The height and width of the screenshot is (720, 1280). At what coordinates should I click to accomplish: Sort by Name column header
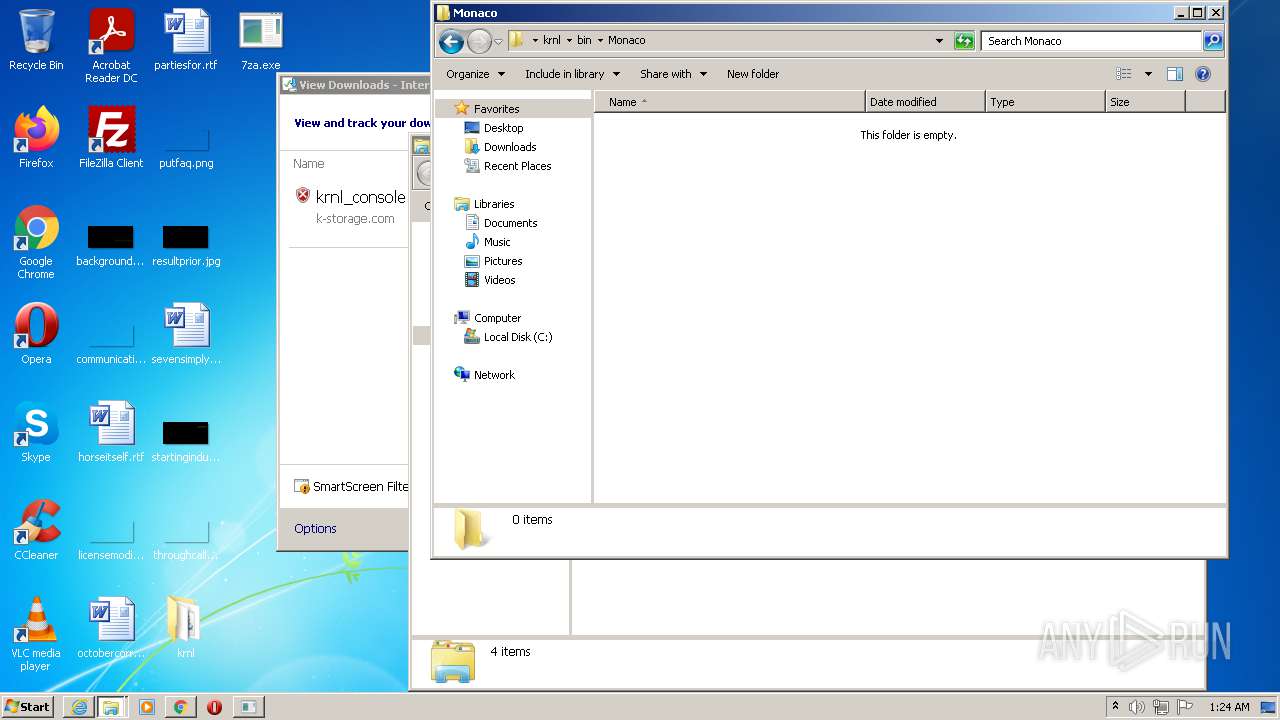point(730,101)
